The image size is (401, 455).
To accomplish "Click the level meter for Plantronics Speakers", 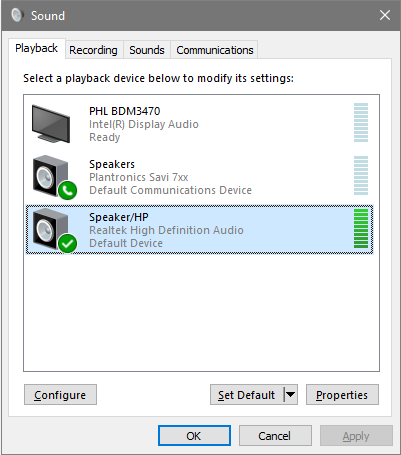I will click(361, 175).
